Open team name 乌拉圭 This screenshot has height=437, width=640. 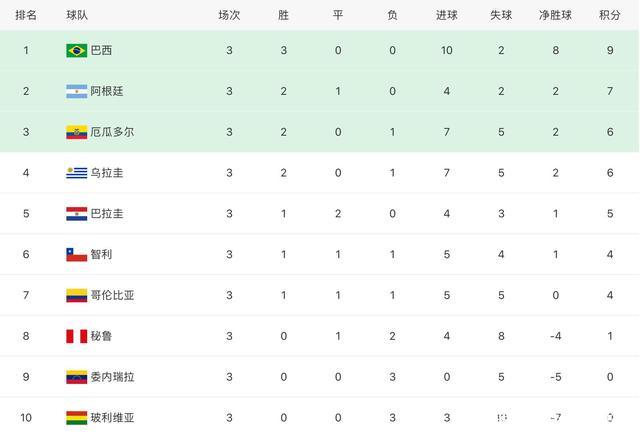[107, 173]
